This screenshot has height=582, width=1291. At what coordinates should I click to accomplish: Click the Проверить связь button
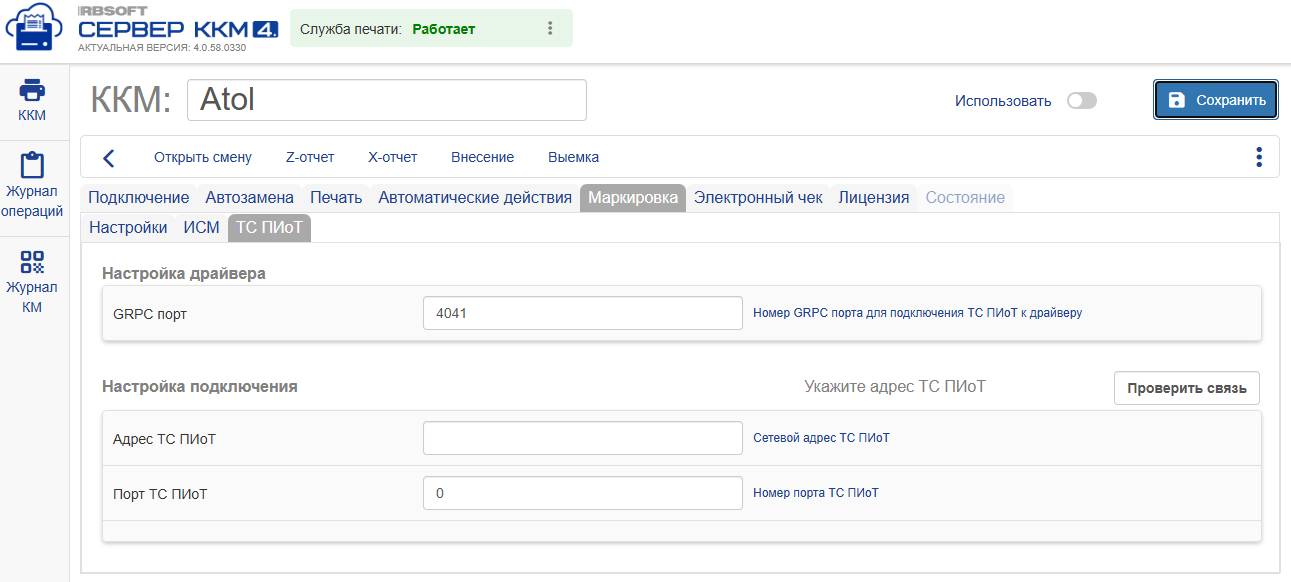(1187, 388)
